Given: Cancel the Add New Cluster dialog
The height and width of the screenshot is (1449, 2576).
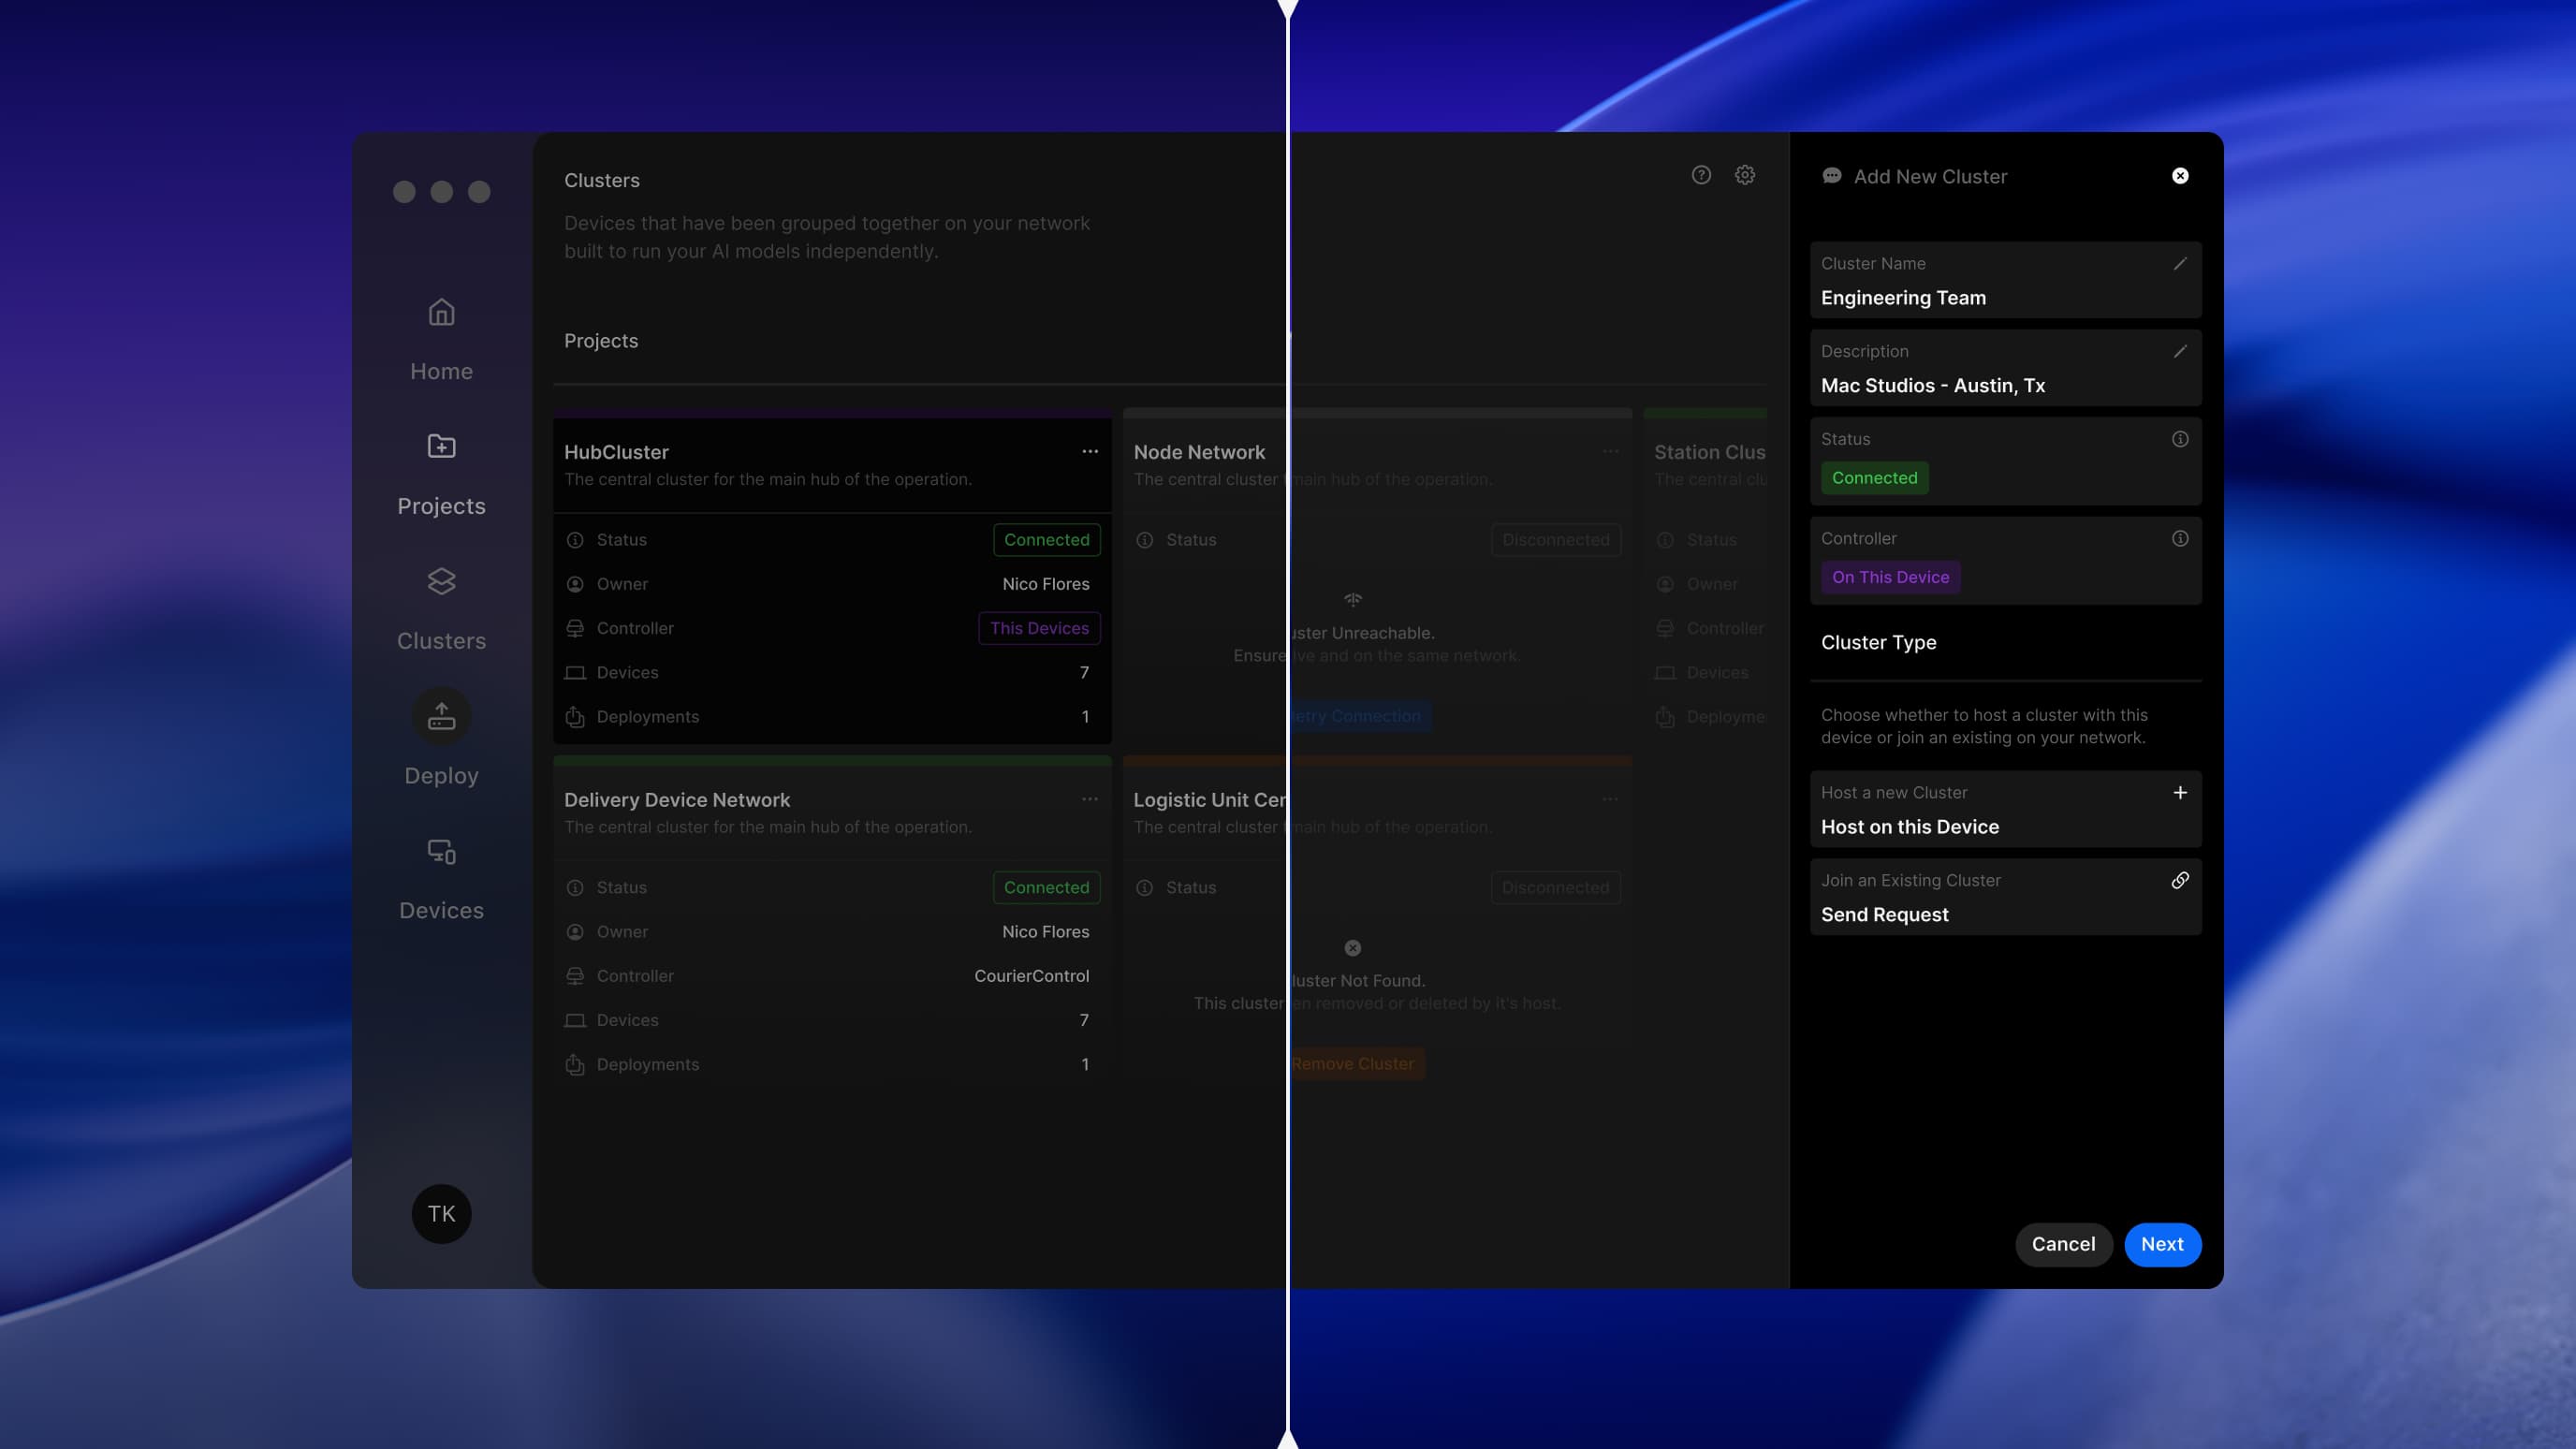Looking at the screenshot, I should click(x=2063, y=1244).
